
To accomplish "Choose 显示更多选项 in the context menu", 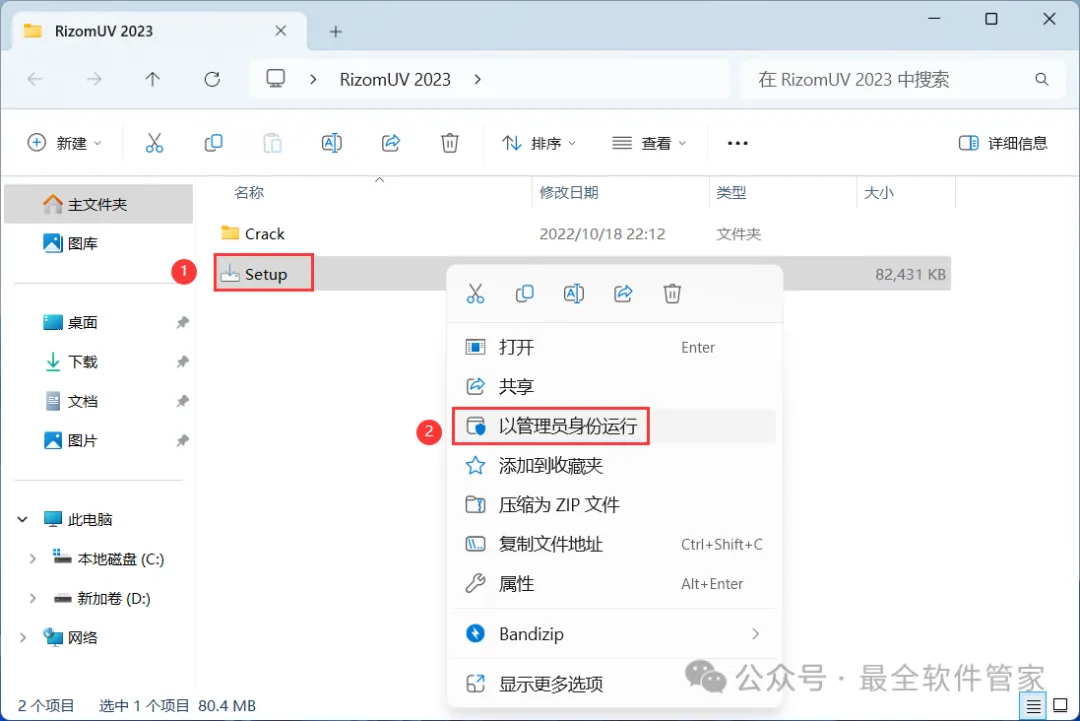I will [x=614, y=683].
